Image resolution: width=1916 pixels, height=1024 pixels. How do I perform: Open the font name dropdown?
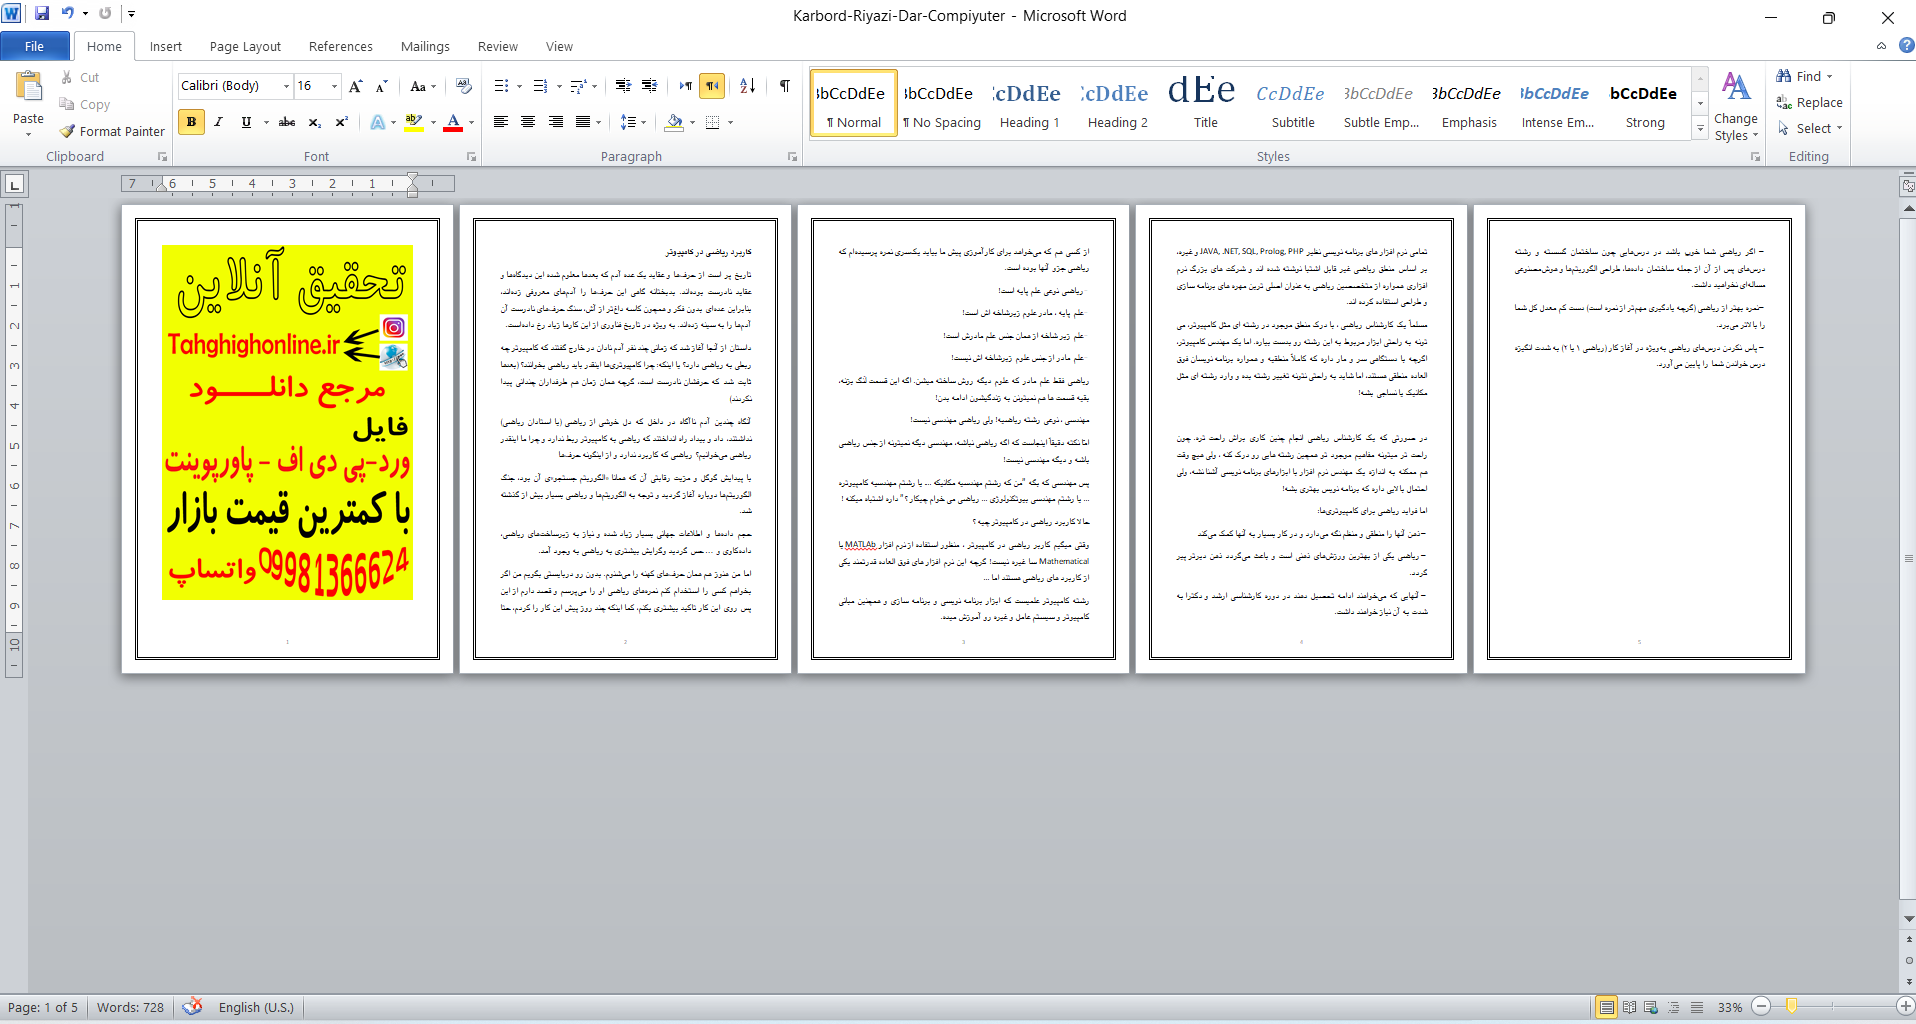(x=286, y=86)
